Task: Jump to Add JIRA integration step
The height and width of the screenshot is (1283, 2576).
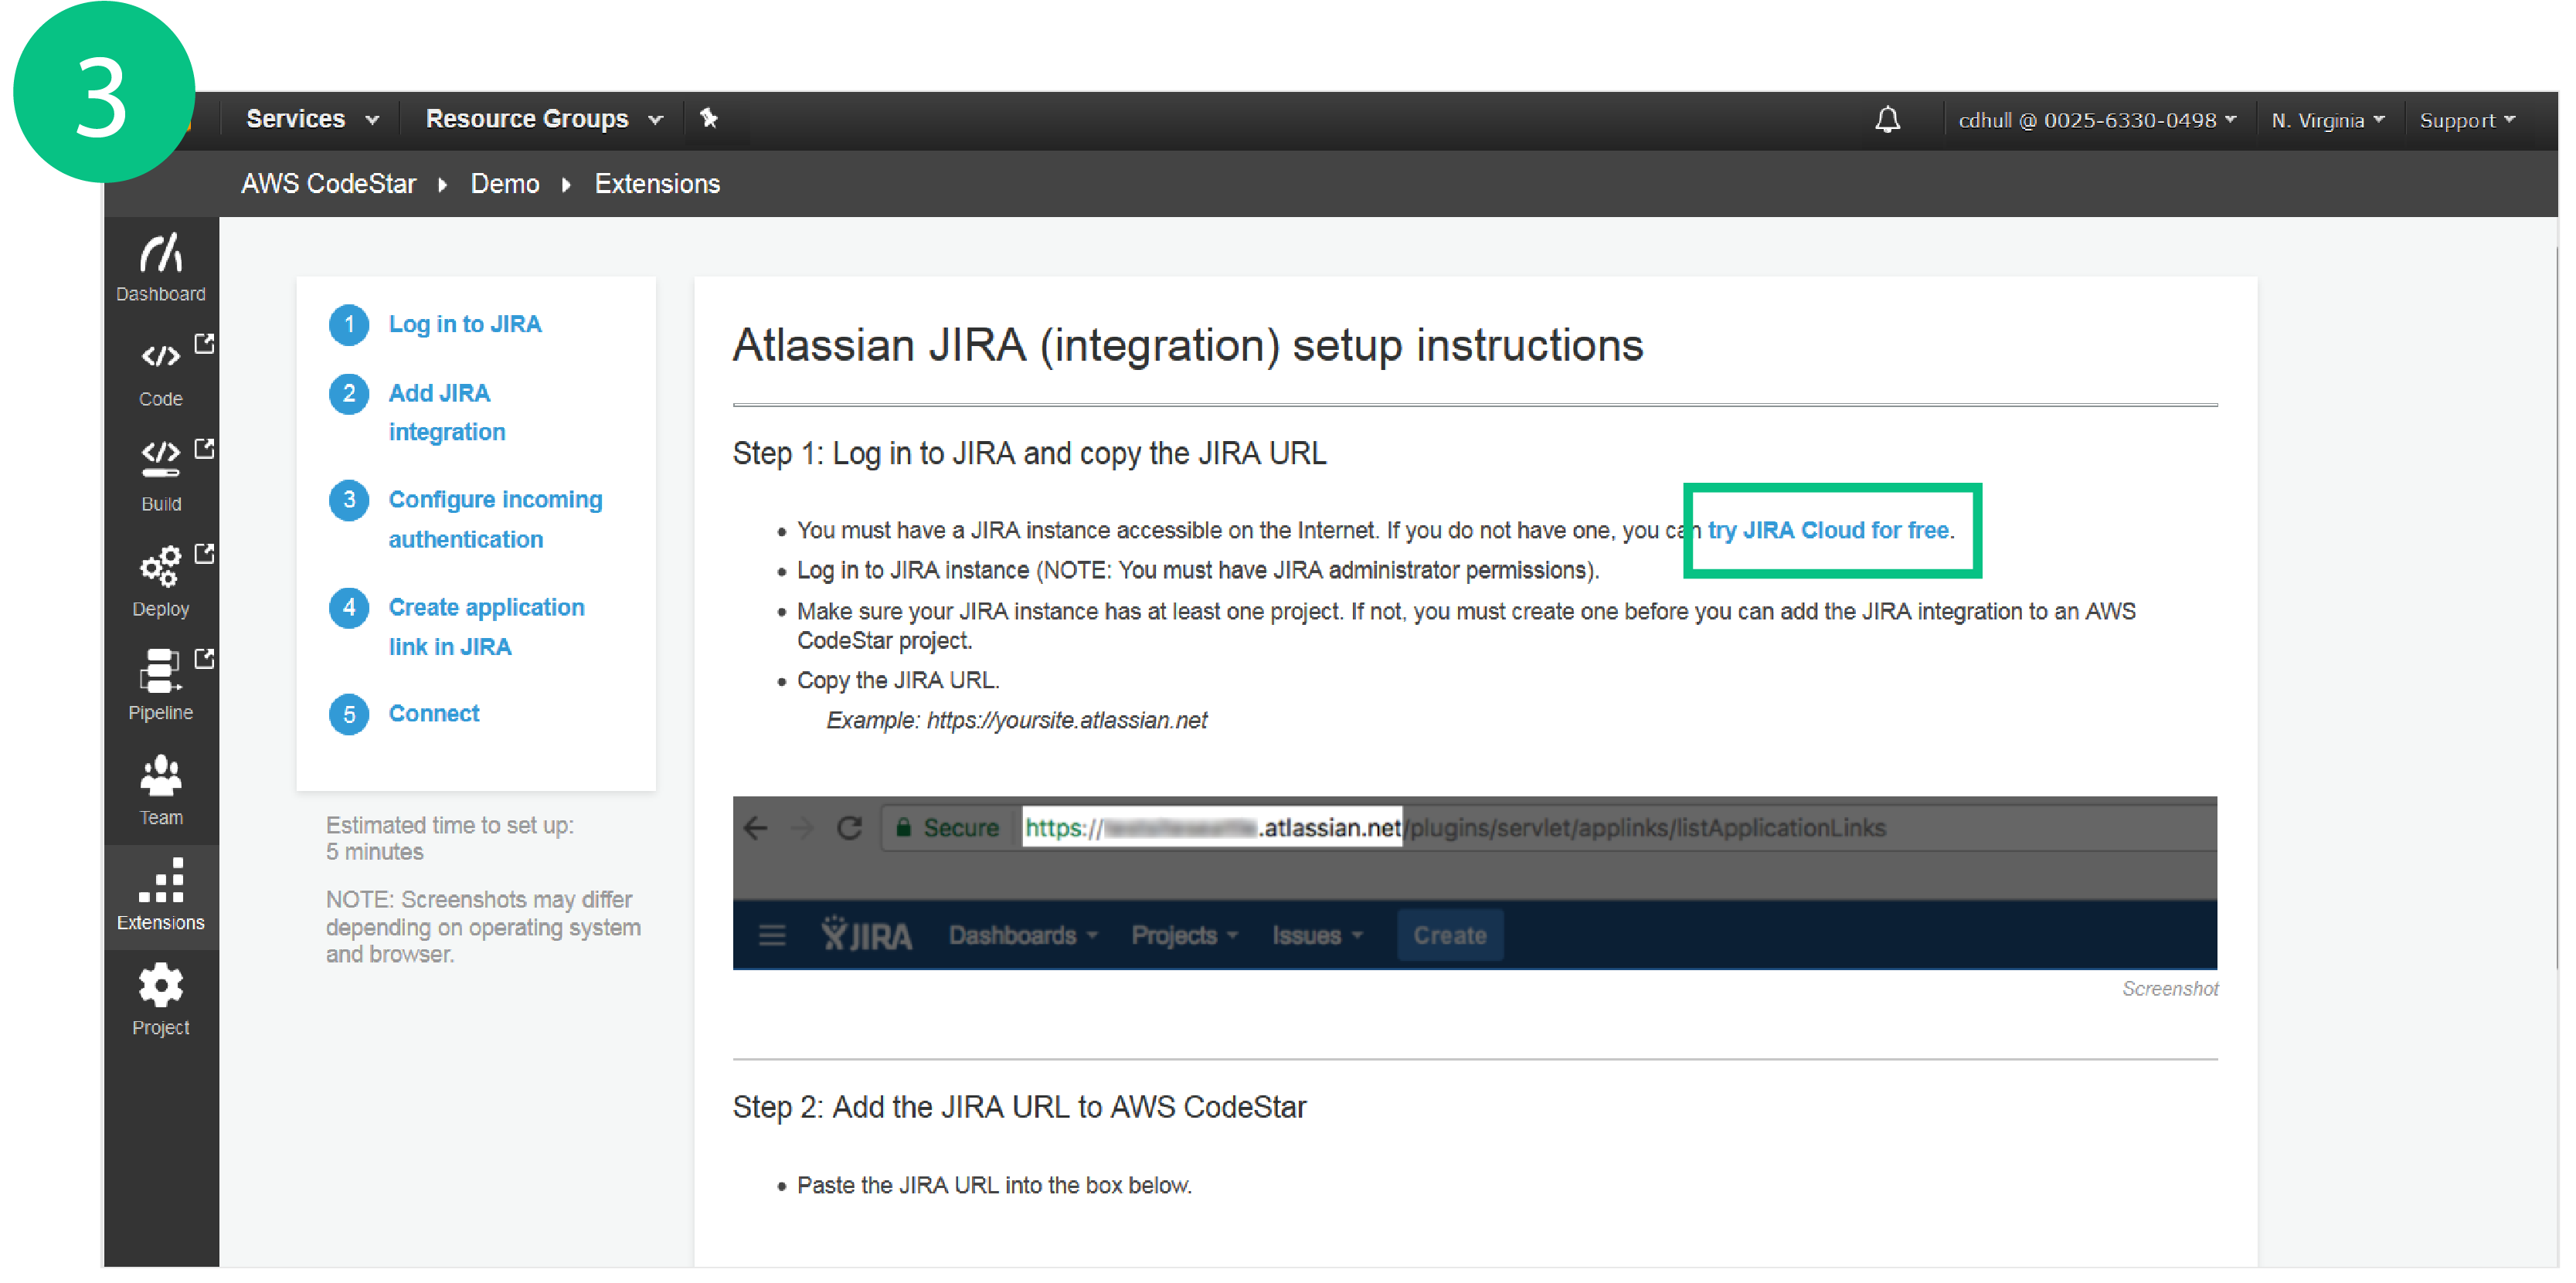Action: point(447,413)
